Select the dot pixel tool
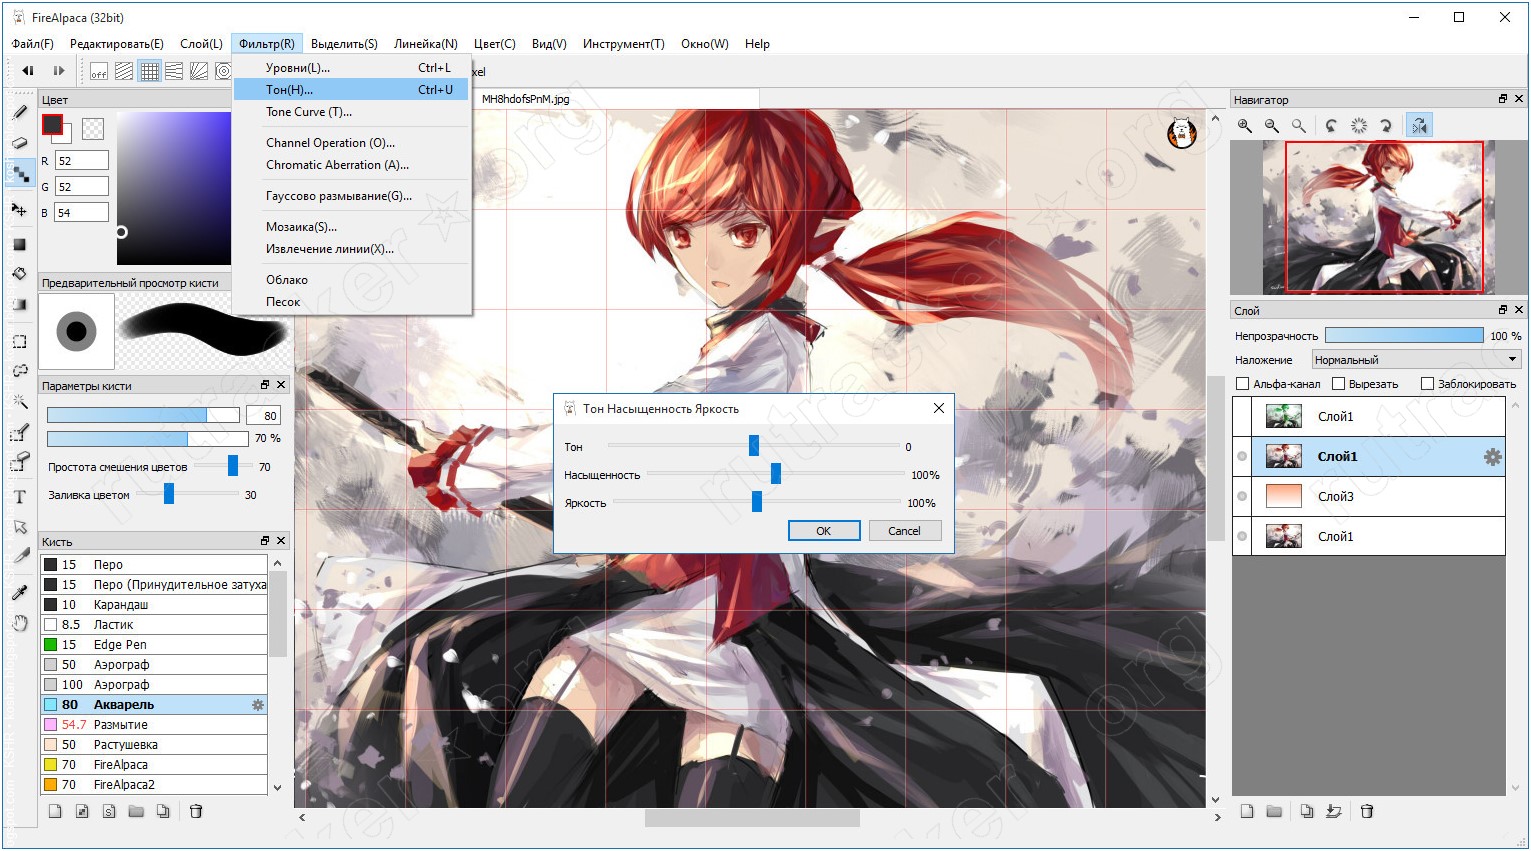Screen dimensions: 1531x851 pyautogui.click(x=19, y=175)
